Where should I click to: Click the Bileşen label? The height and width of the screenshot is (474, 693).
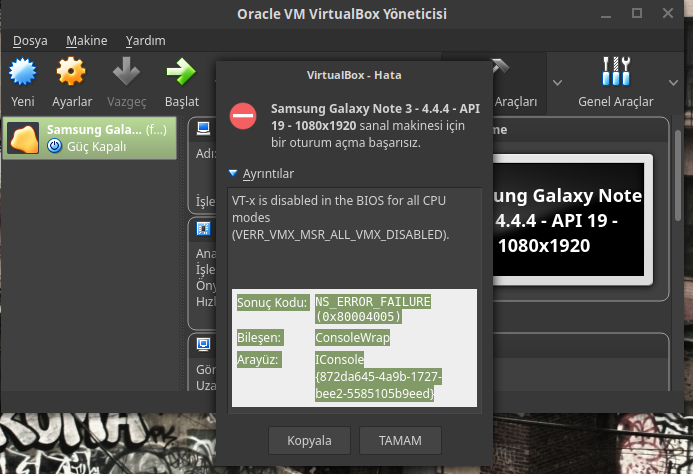(259, 337)
